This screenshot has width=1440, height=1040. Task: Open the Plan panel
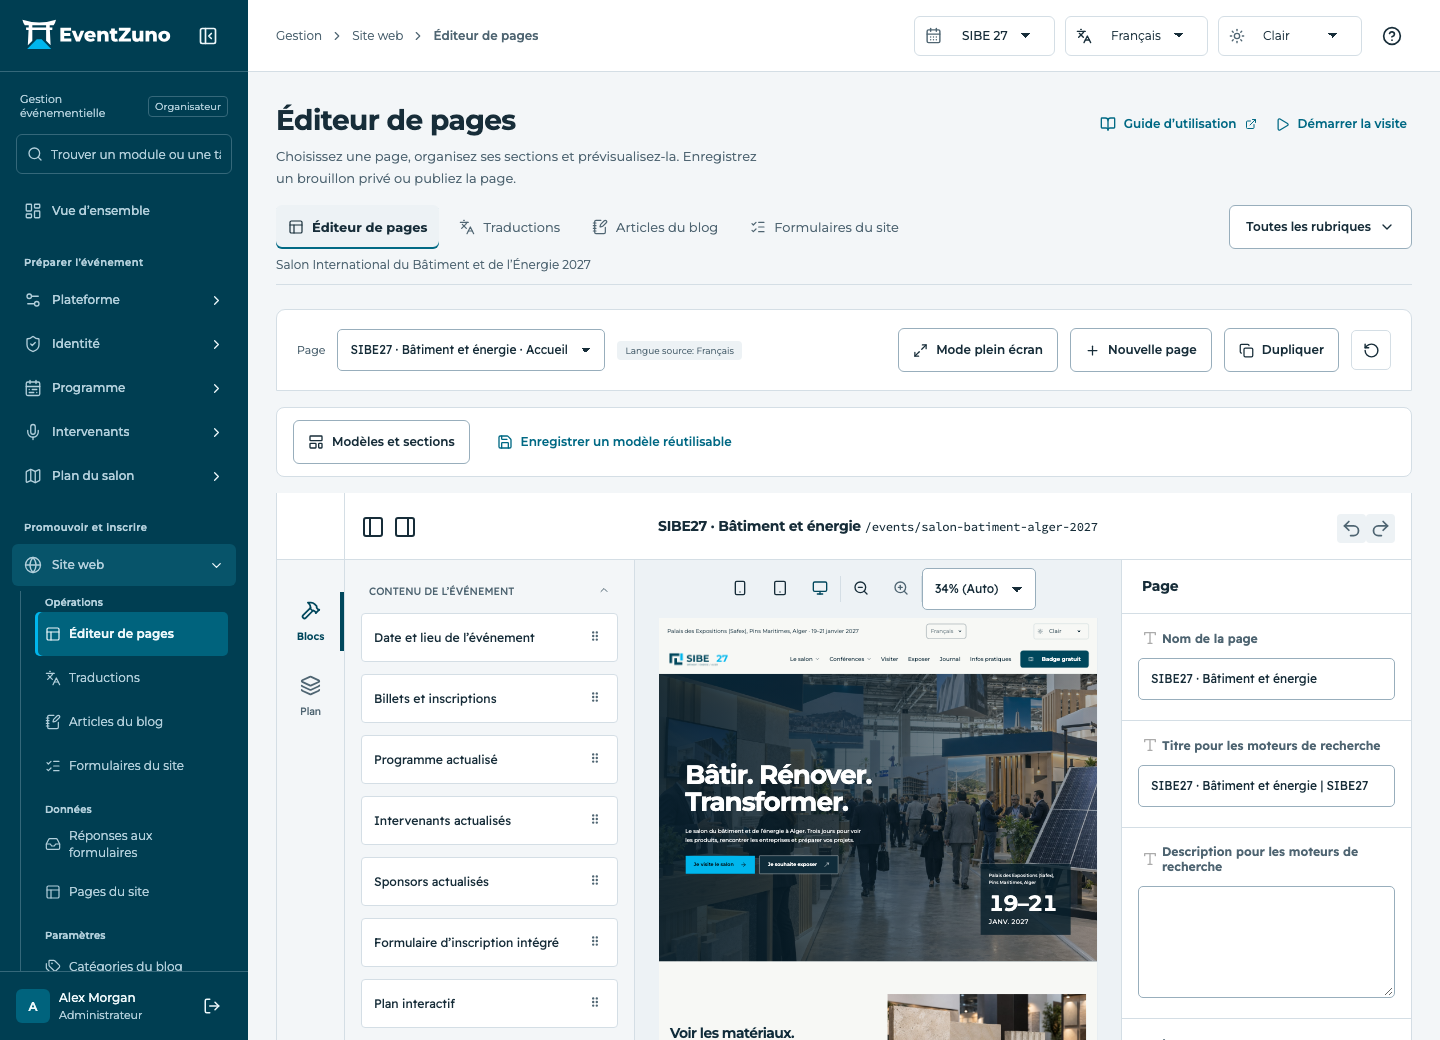click(310, 696)
